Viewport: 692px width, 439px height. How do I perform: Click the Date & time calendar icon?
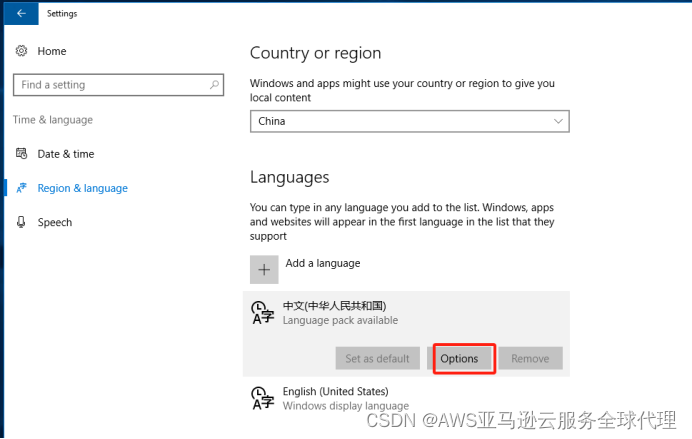coord(21,154)
